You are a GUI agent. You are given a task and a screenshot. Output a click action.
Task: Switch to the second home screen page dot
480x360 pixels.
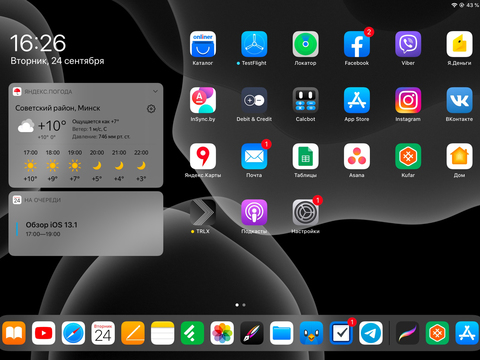(244, 305)
